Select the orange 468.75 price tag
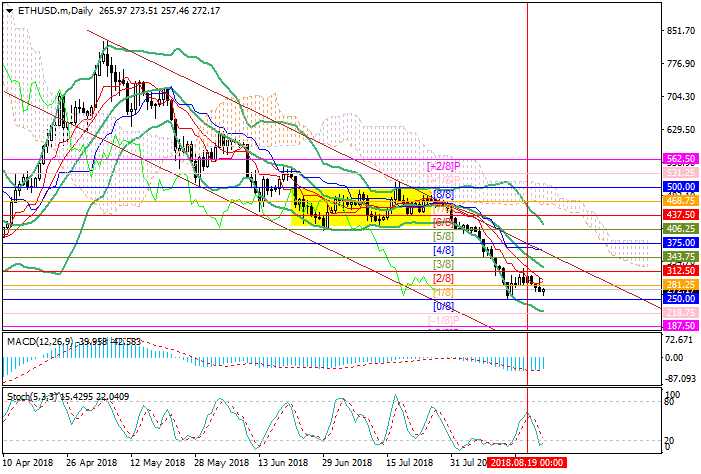The height and width of the screenshot is (474, 701). 680,200
